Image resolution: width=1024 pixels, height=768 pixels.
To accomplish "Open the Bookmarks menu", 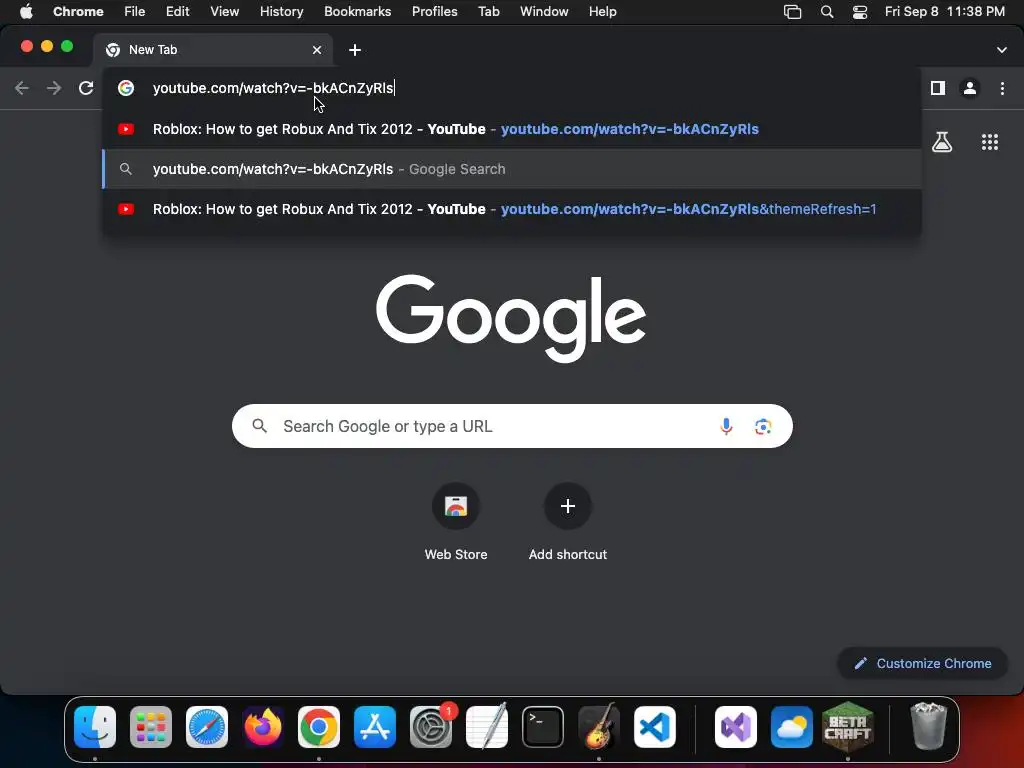I will (357, 11).
